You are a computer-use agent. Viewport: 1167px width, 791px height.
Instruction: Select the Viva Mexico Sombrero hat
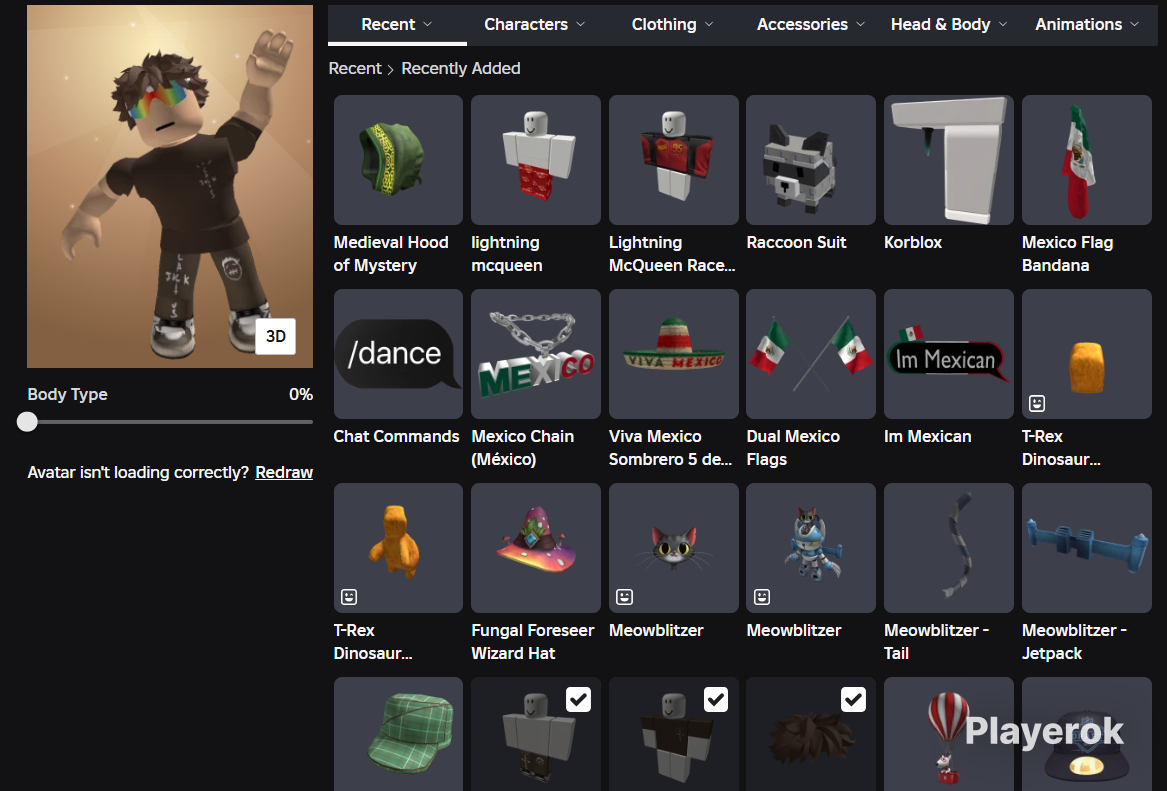pos(674,354)
